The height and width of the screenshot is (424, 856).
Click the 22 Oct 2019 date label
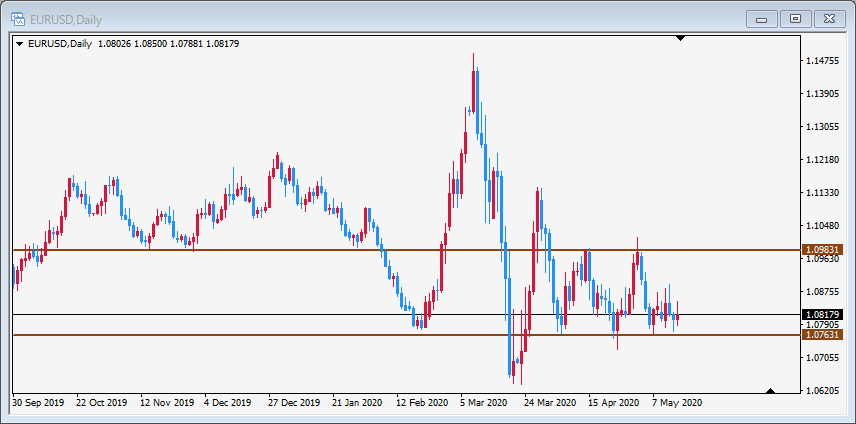tap(102, 403)
